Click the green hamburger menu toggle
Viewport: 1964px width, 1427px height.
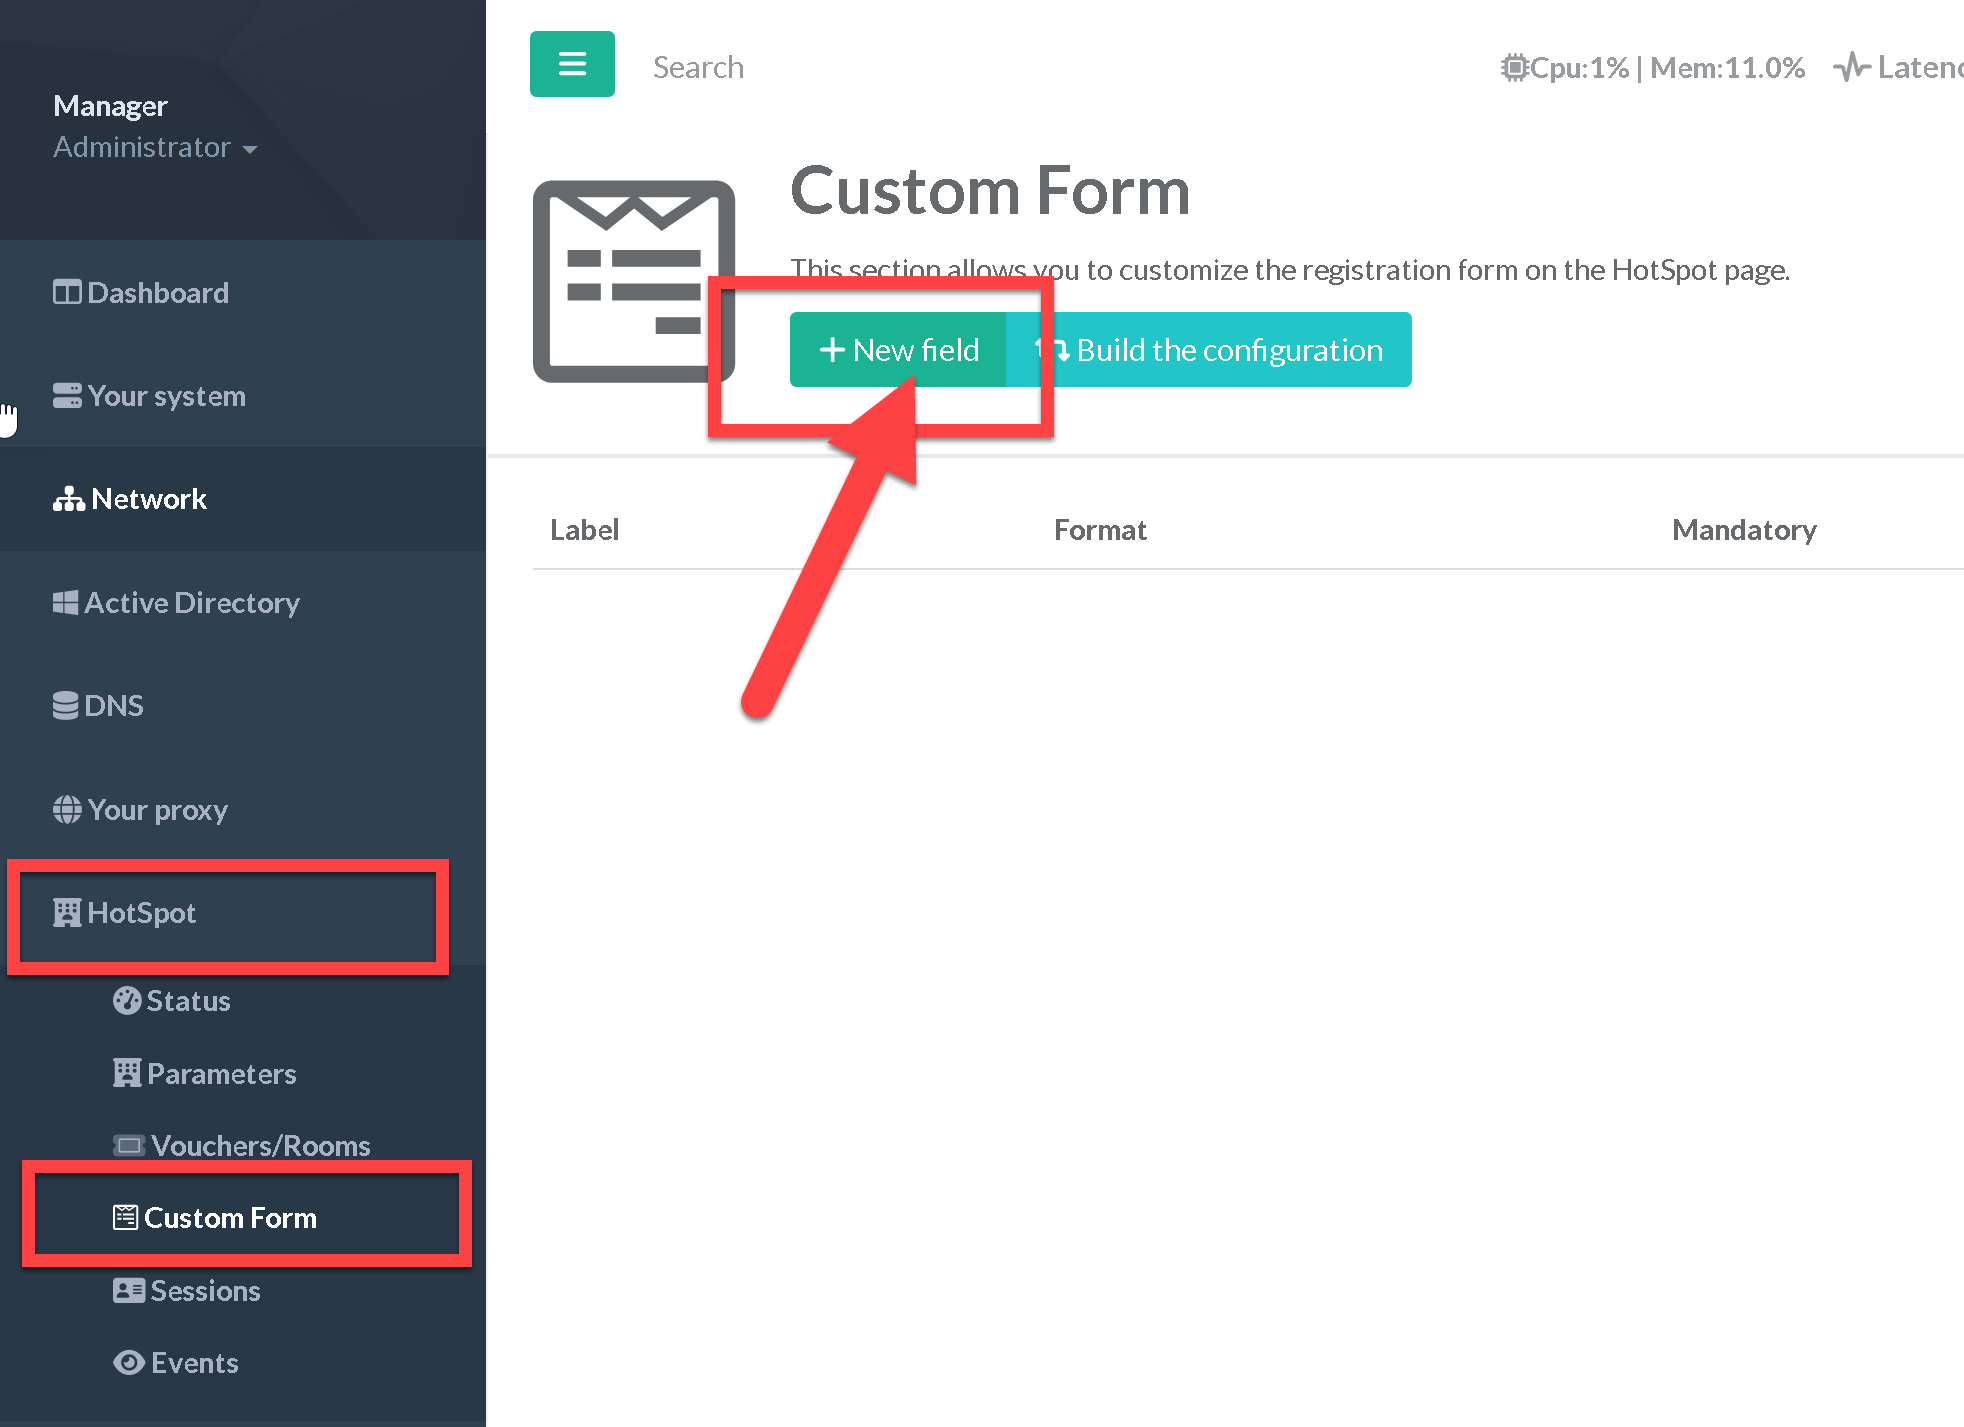click(x=572, y=64)
